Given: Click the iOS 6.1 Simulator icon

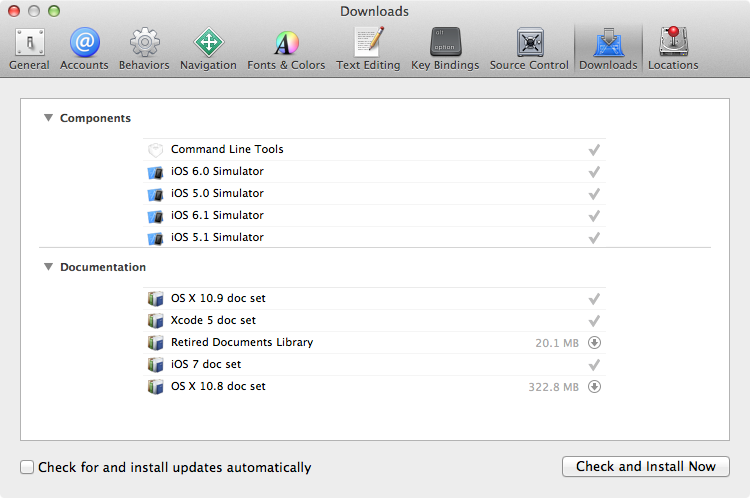Looking at the screenshot, I should (x=155, y=216).
